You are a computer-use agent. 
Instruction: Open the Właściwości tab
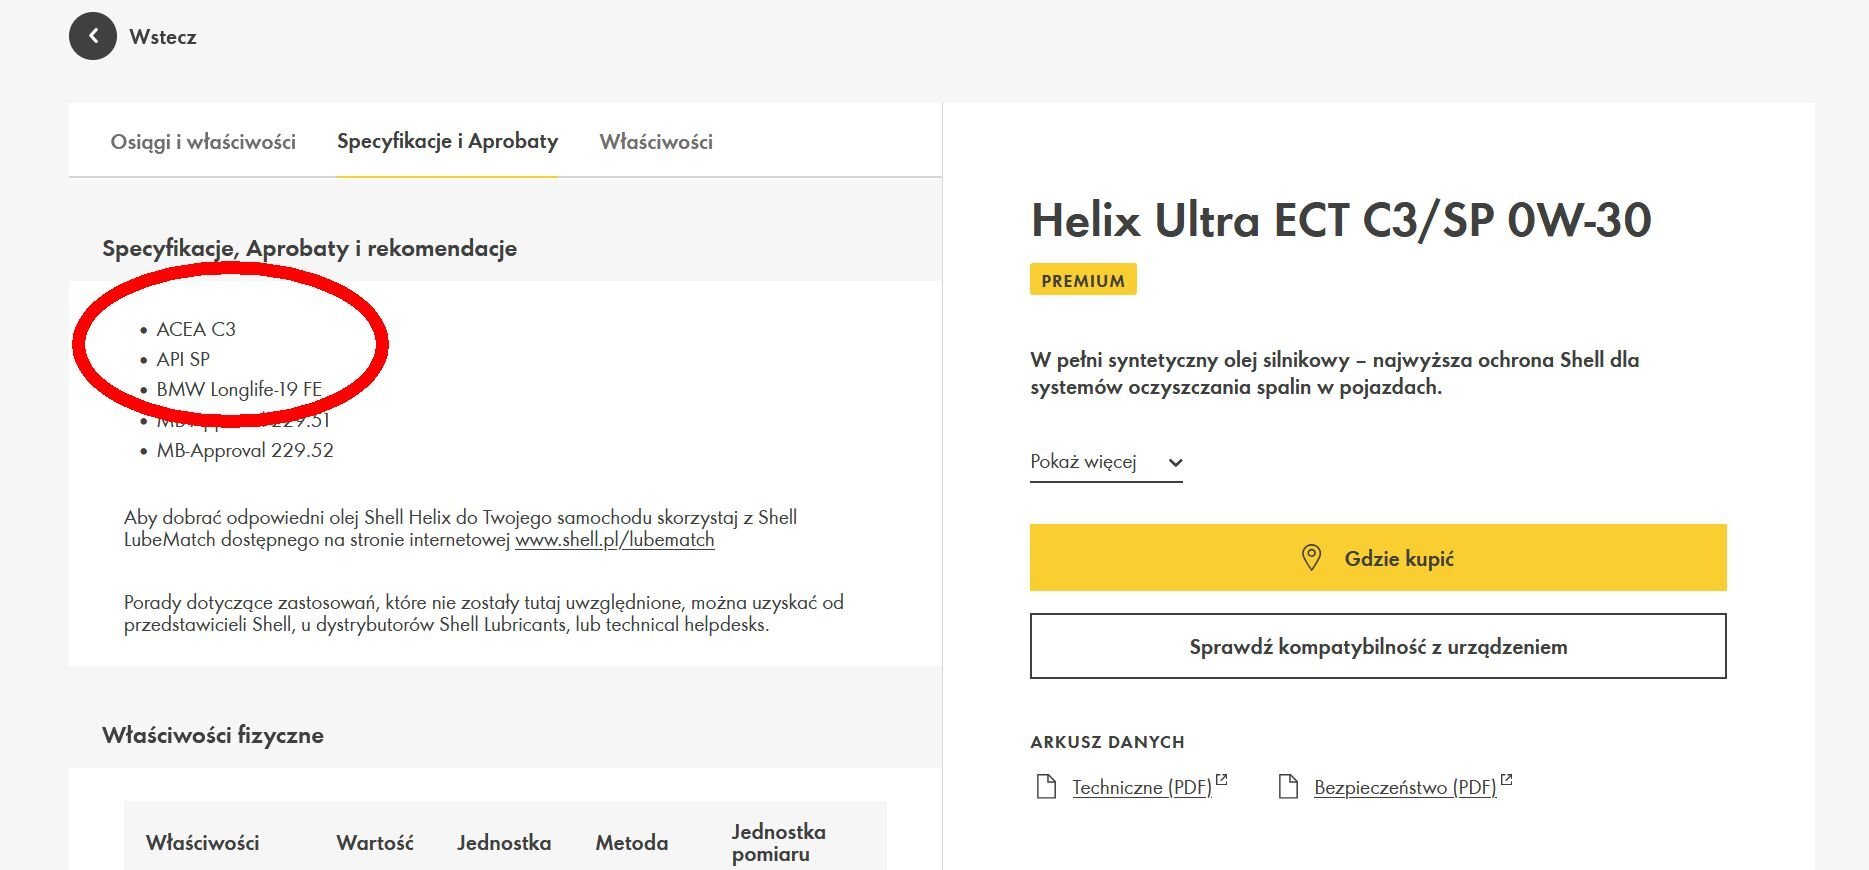coord(656,142)
